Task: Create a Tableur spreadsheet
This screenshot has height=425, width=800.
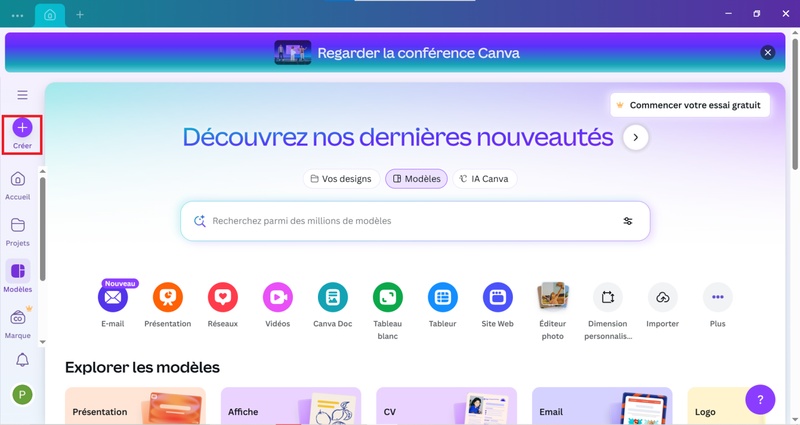Action: tap(443, 297)
